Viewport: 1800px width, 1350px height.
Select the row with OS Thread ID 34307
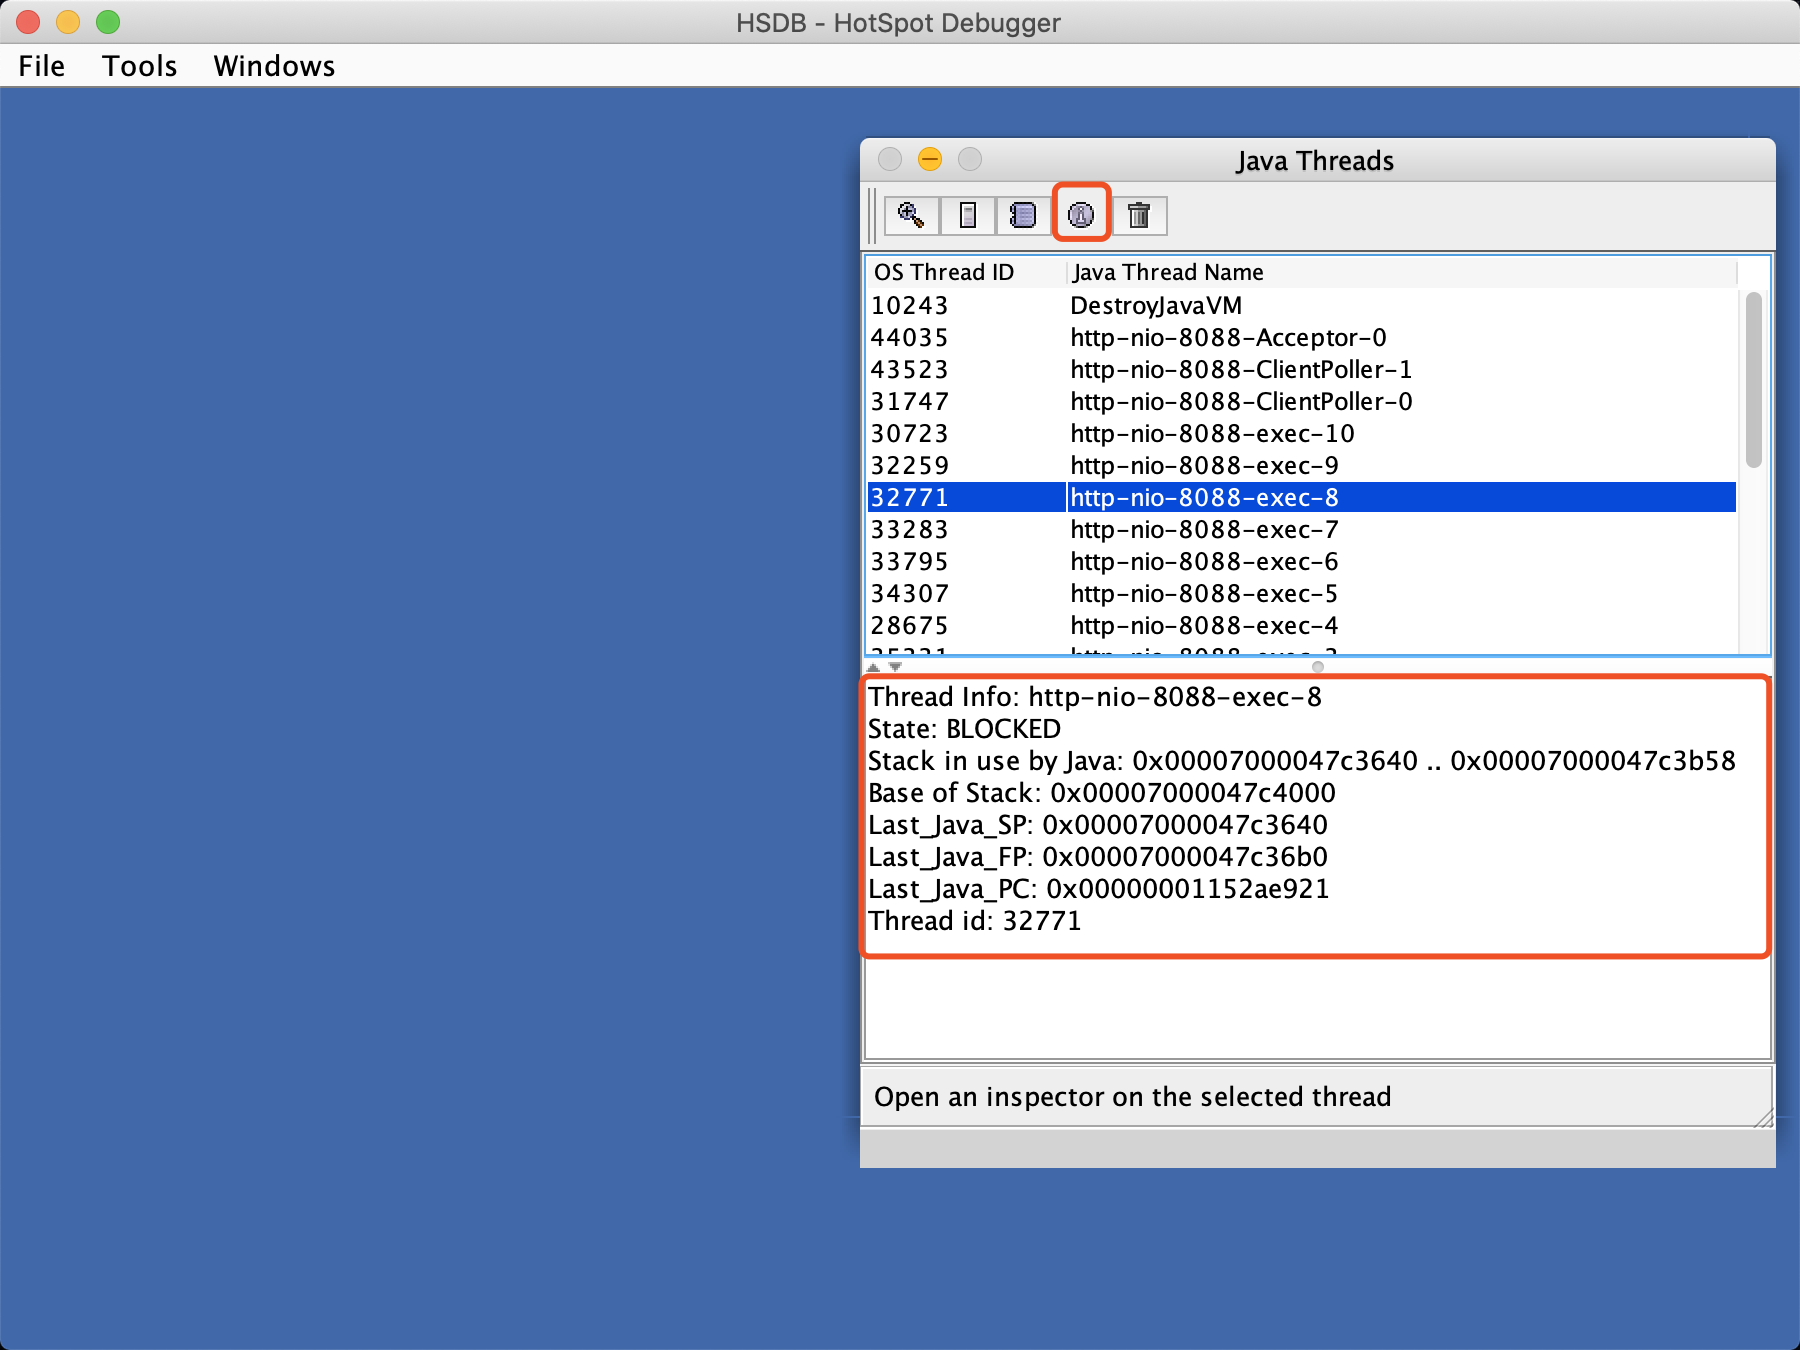pos(1301,593)
